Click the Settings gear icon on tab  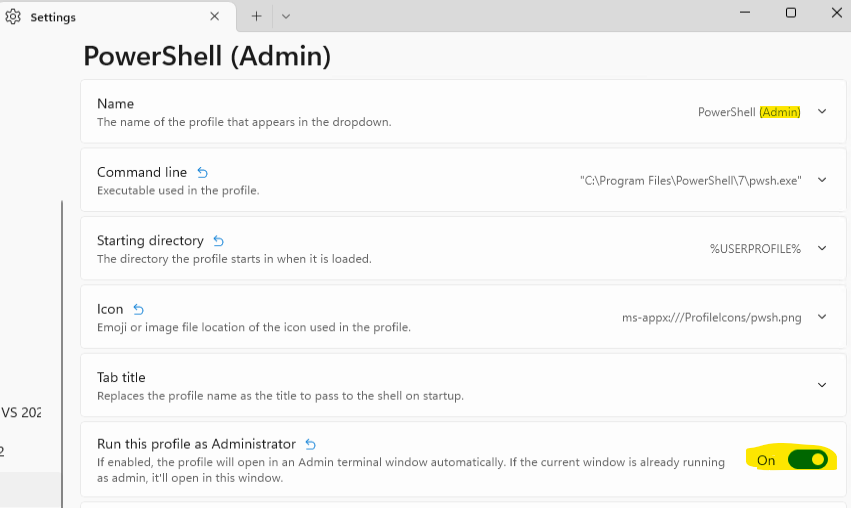coord(13,17)
